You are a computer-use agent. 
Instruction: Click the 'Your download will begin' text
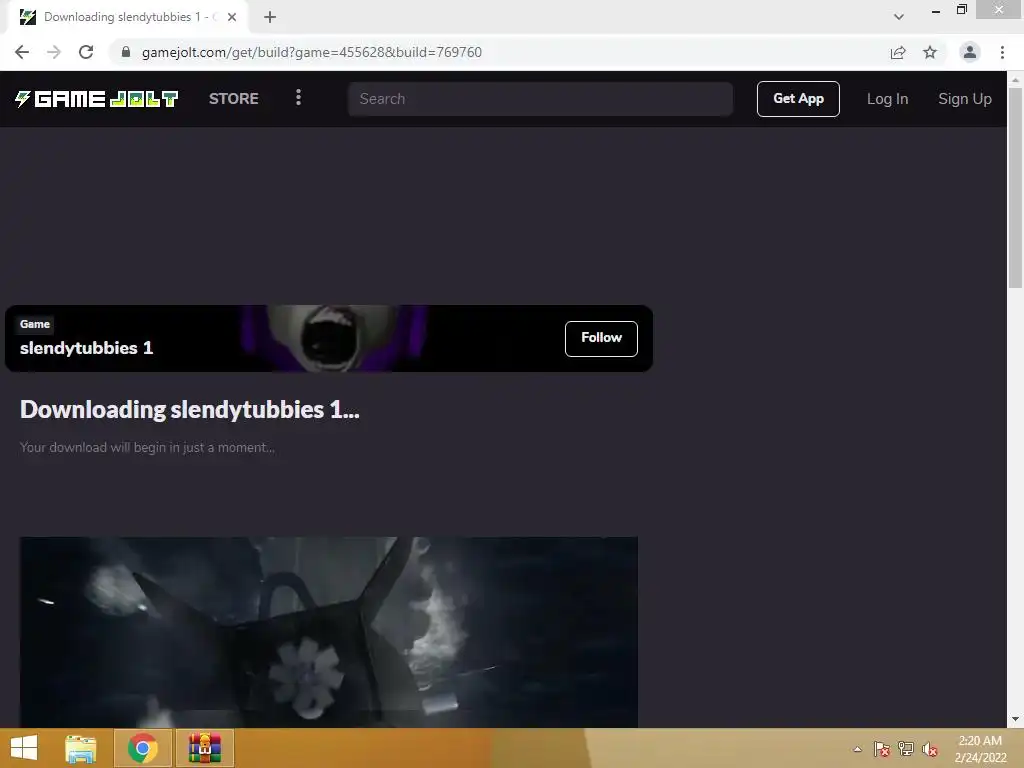147,447
